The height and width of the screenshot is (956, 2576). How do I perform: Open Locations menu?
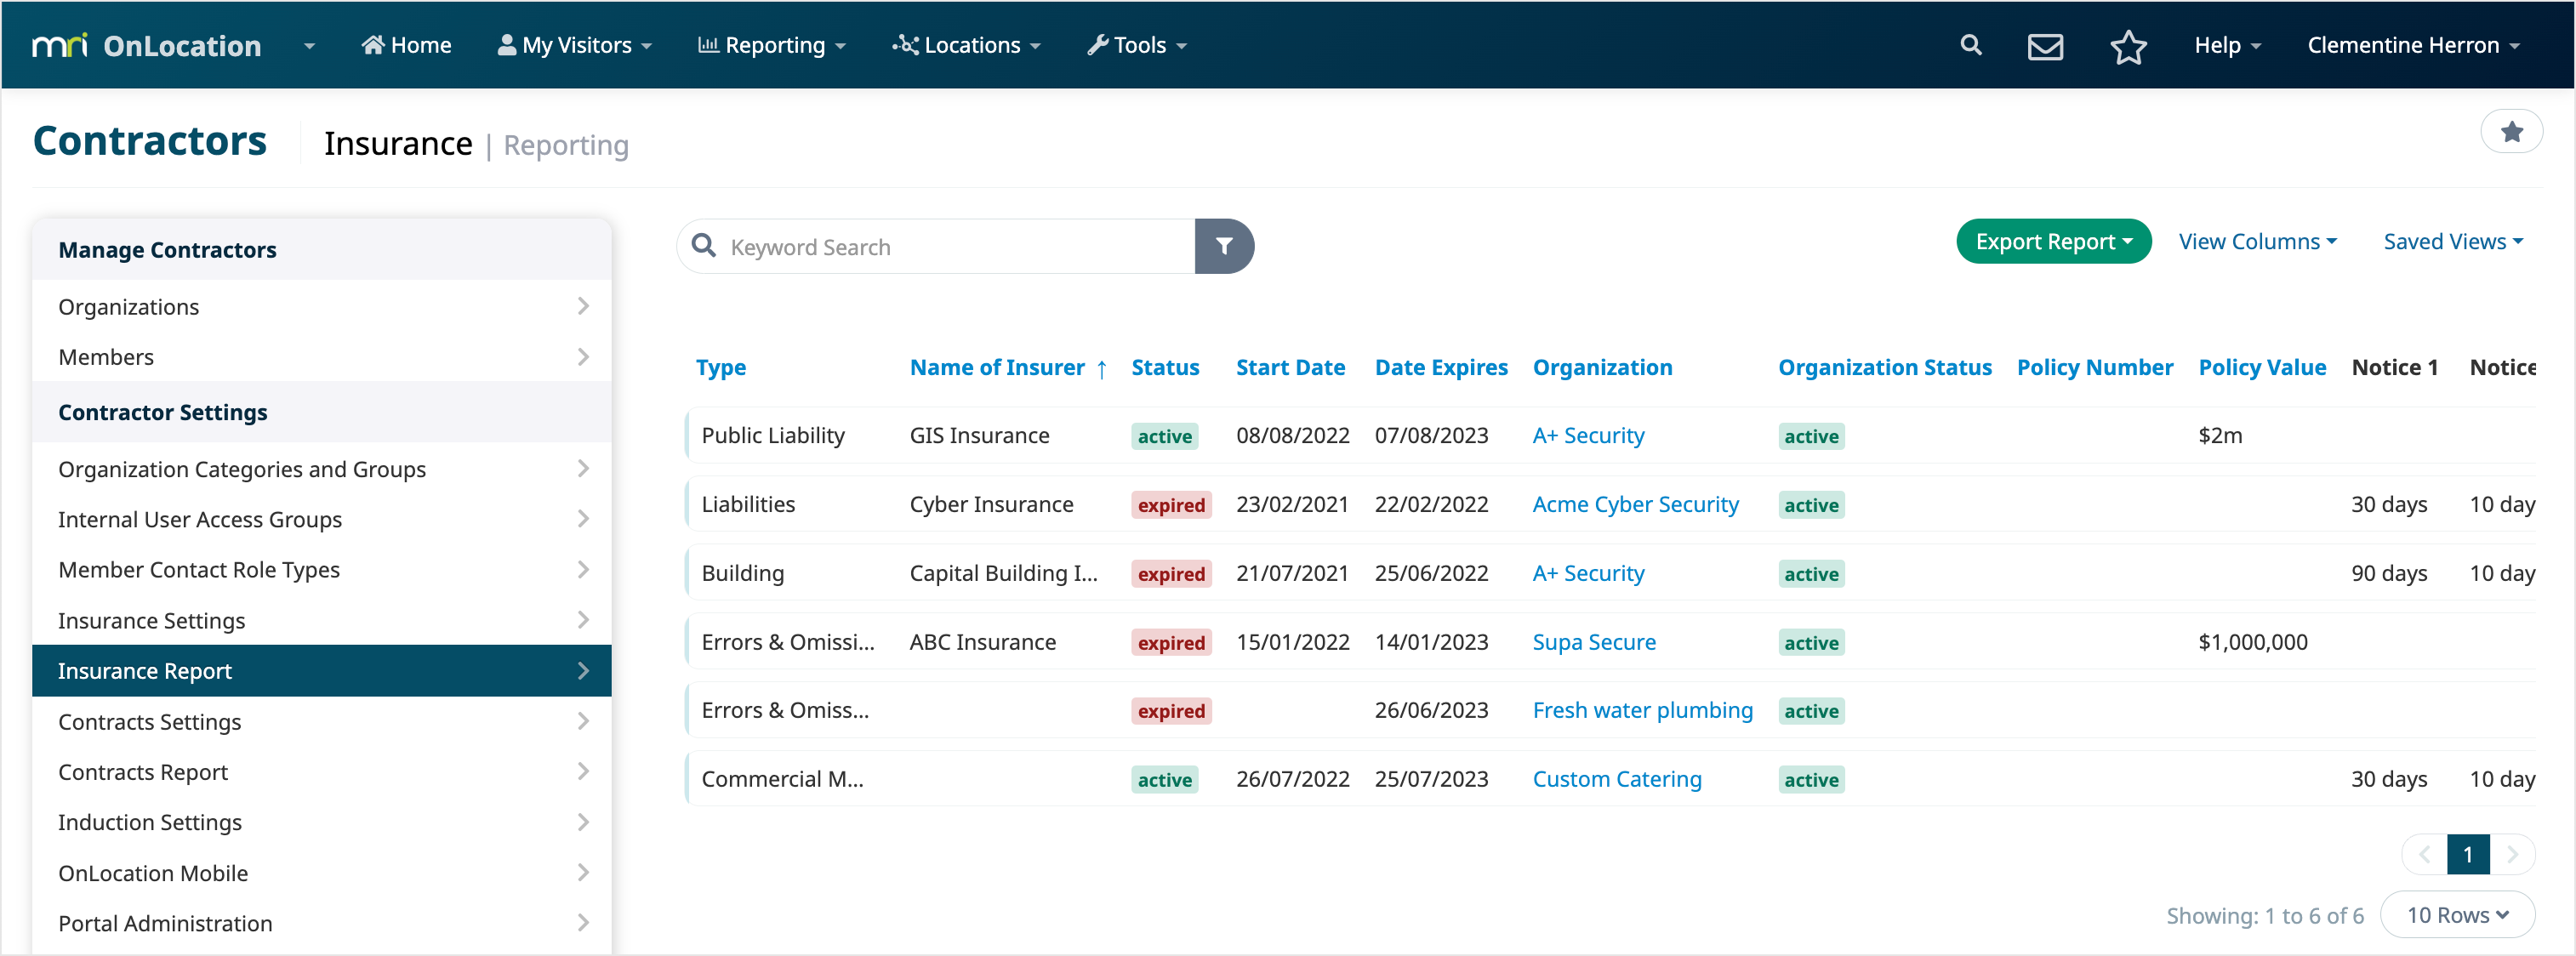(x=967, y=45)
